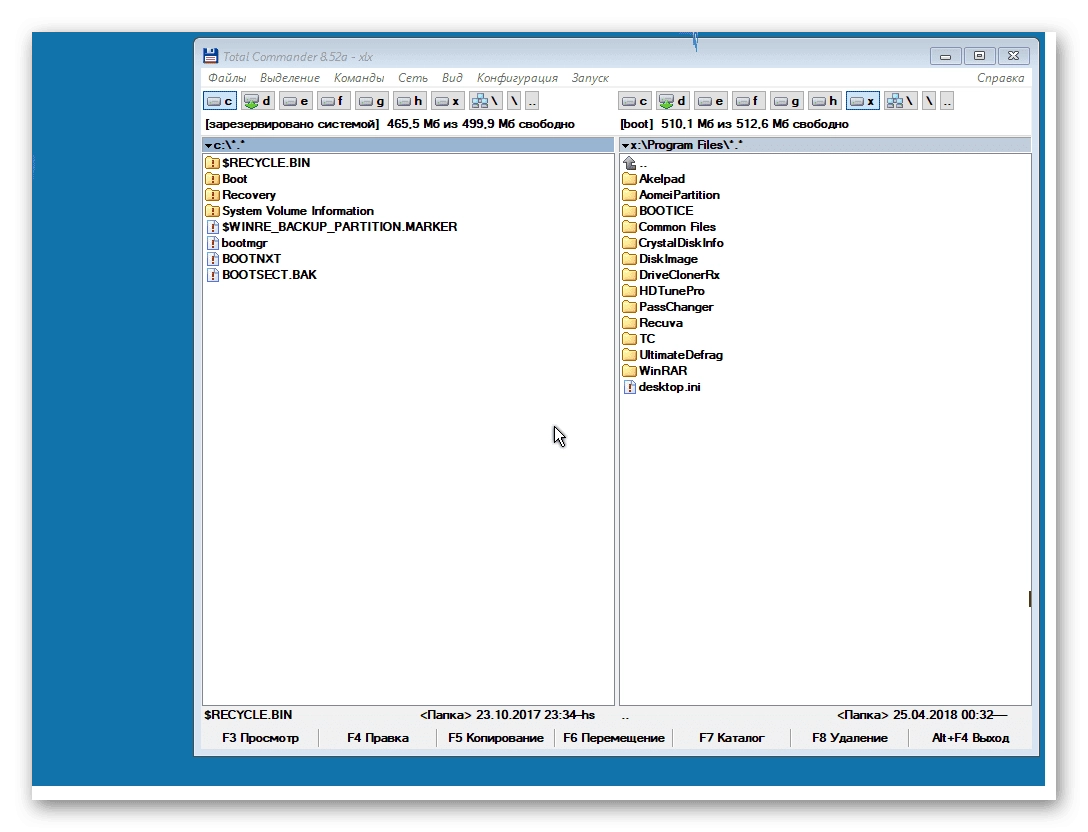
Task: Select drive f in right panel
Action: click(749, 101)
